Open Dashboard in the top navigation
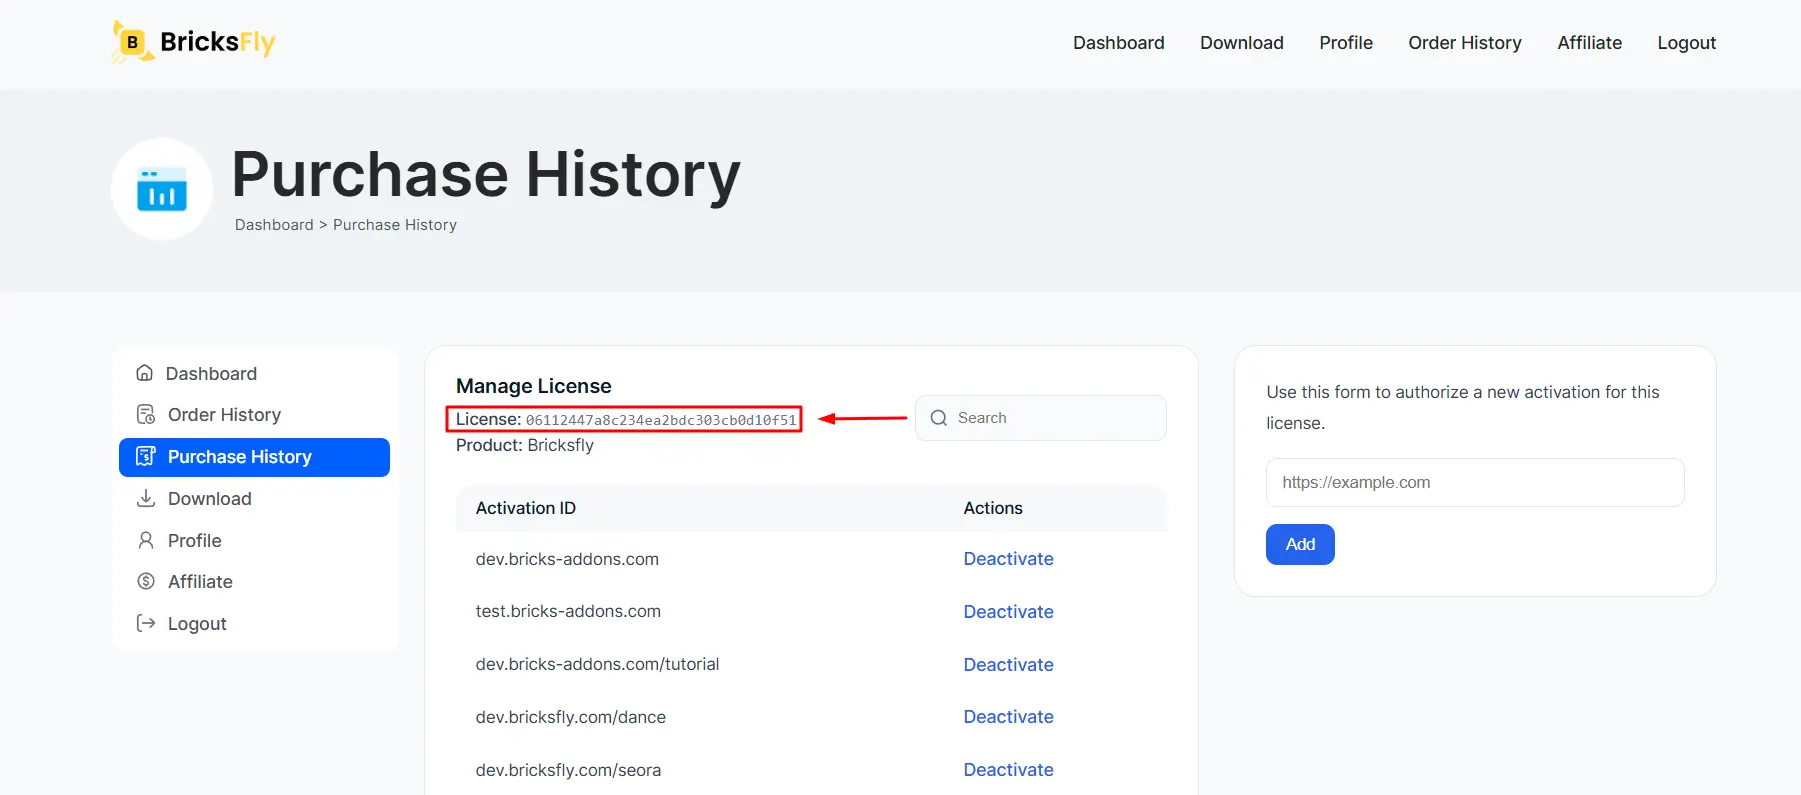This screenshot has height=795, width=1801. (x=1119, y=43)
